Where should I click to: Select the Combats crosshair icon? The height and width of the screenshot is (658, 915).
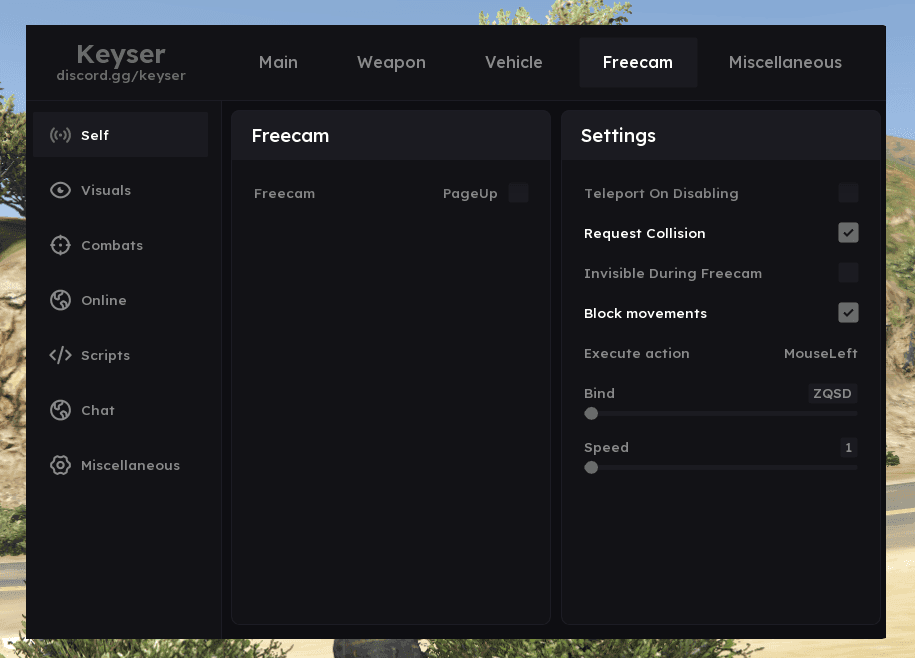tap(60, 245)
